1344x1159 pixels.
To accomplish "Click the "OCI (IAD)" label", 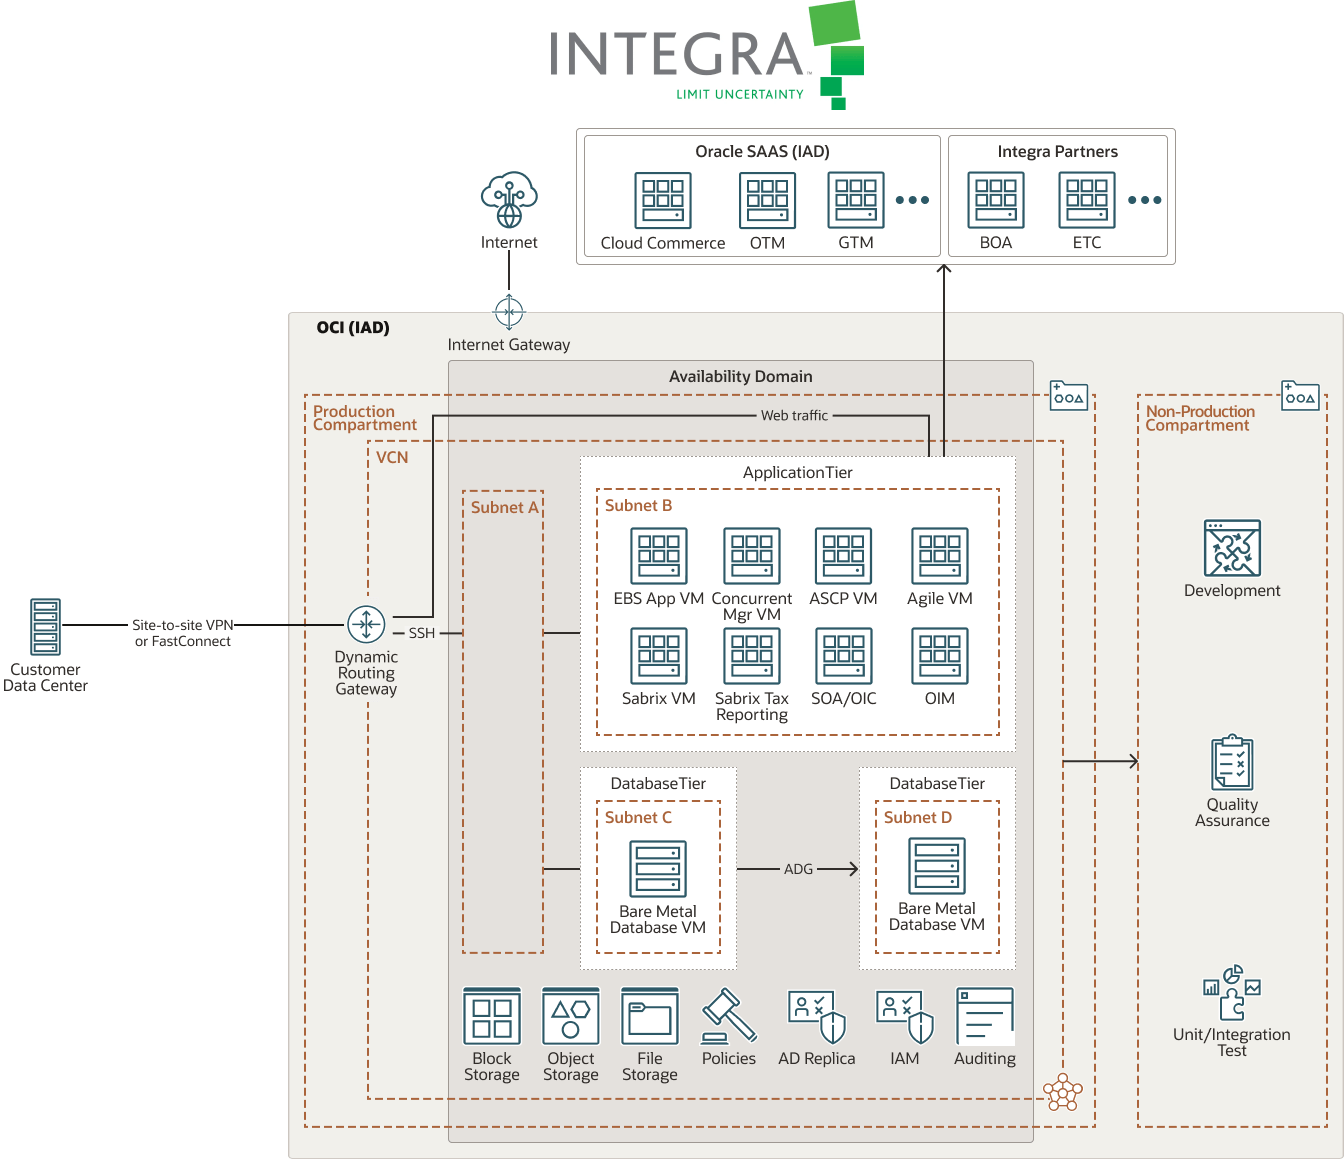I will click(353, 328).
